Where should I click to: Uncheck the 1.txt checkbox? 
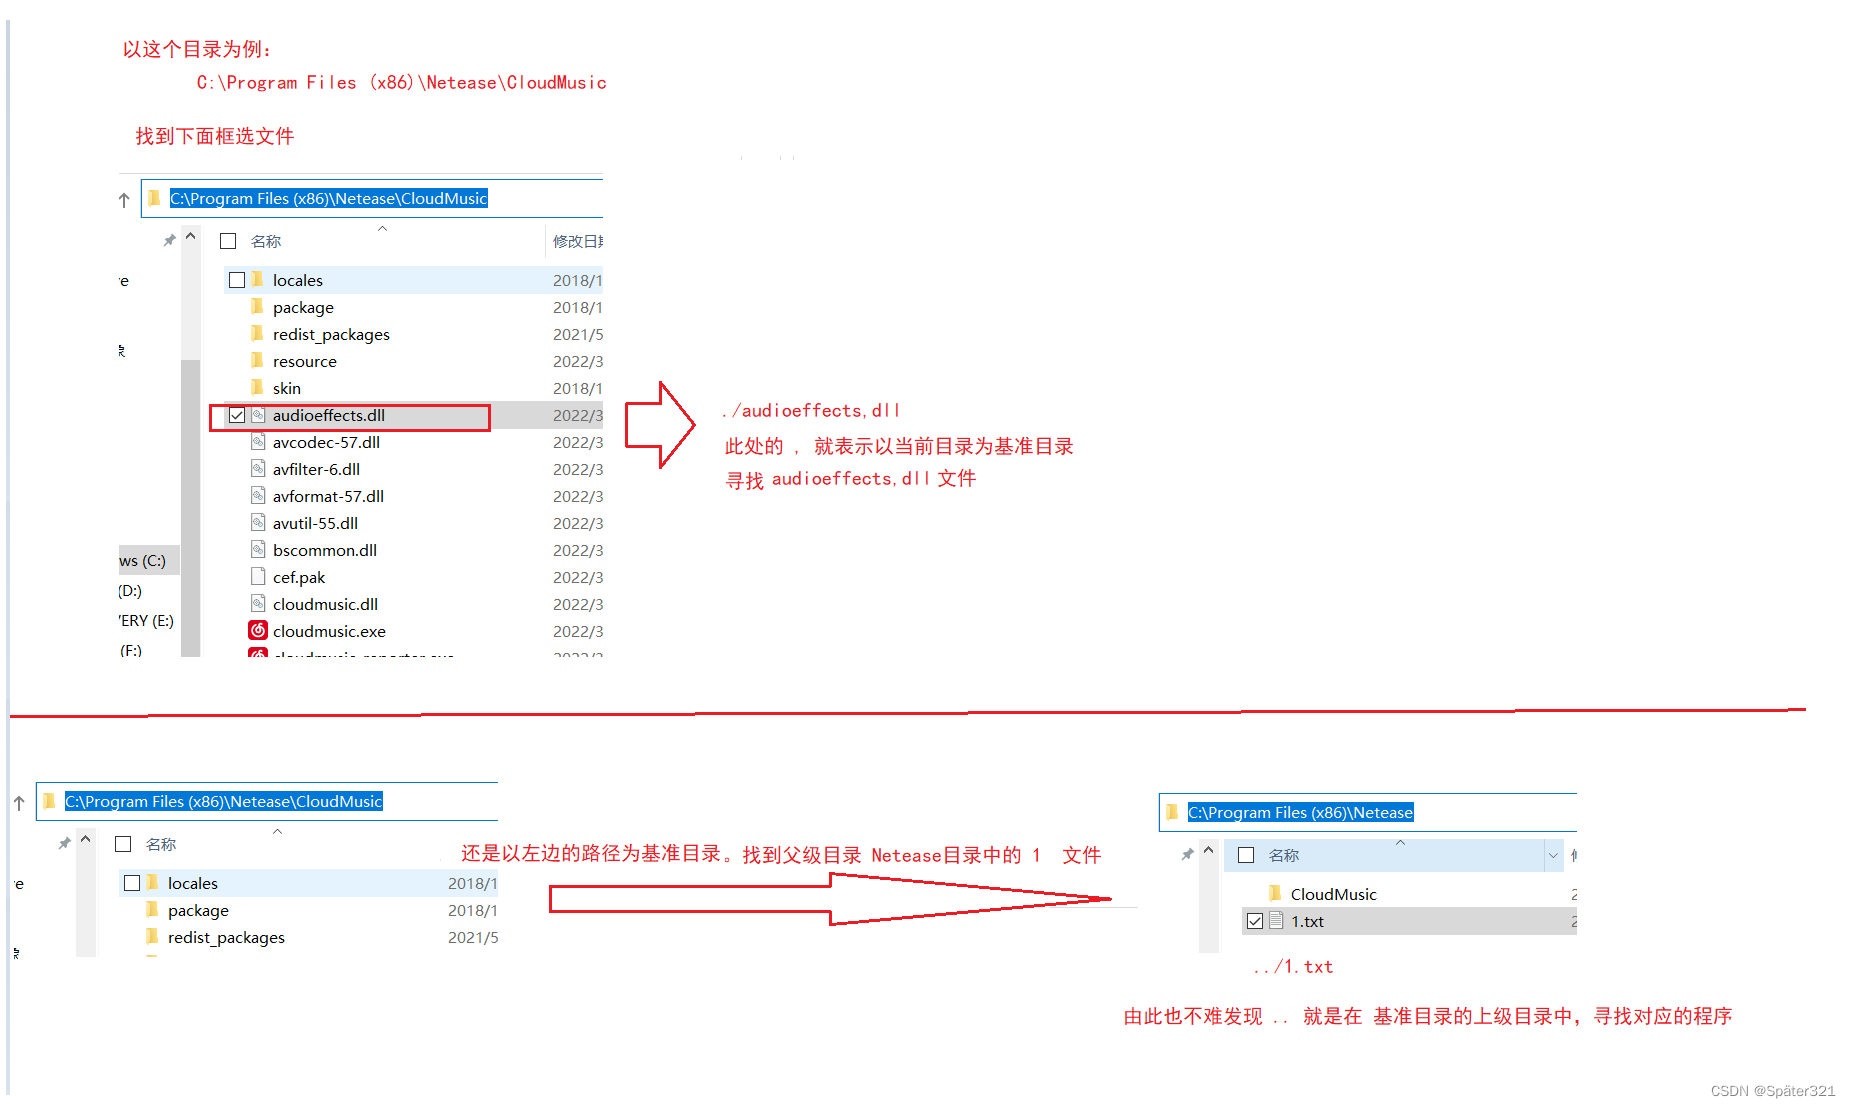click(x=1255, y=921)
